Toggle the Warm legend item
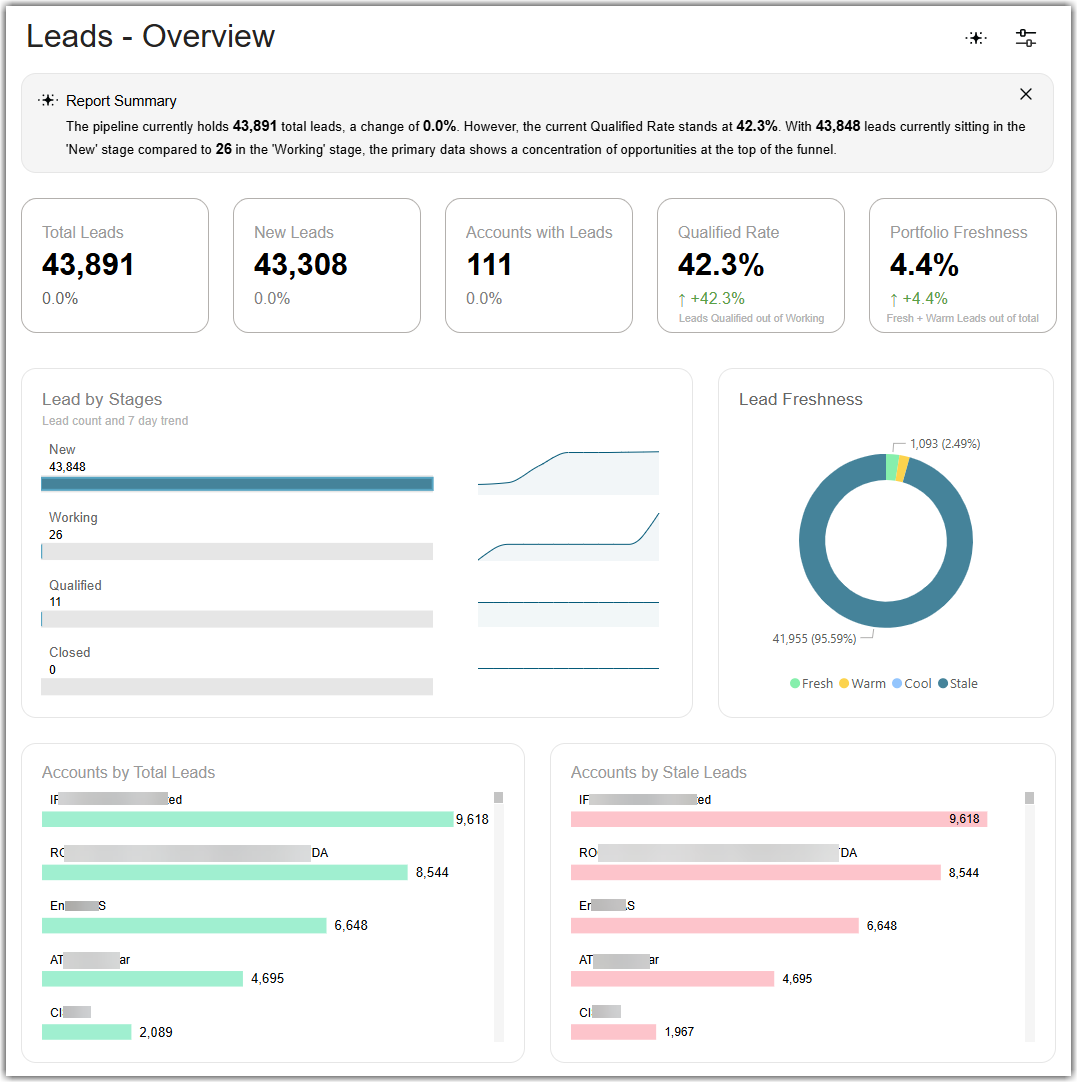This screenshot has height=1083, width=1078. click(862, 683)
